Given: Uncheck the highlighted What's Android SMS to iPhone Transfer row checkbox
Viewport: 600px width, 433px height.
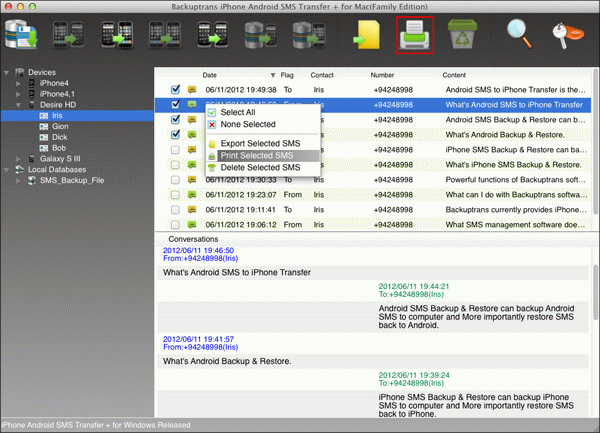Looking at the screenshot, I should pyautogui.click(x=175, y=104).
